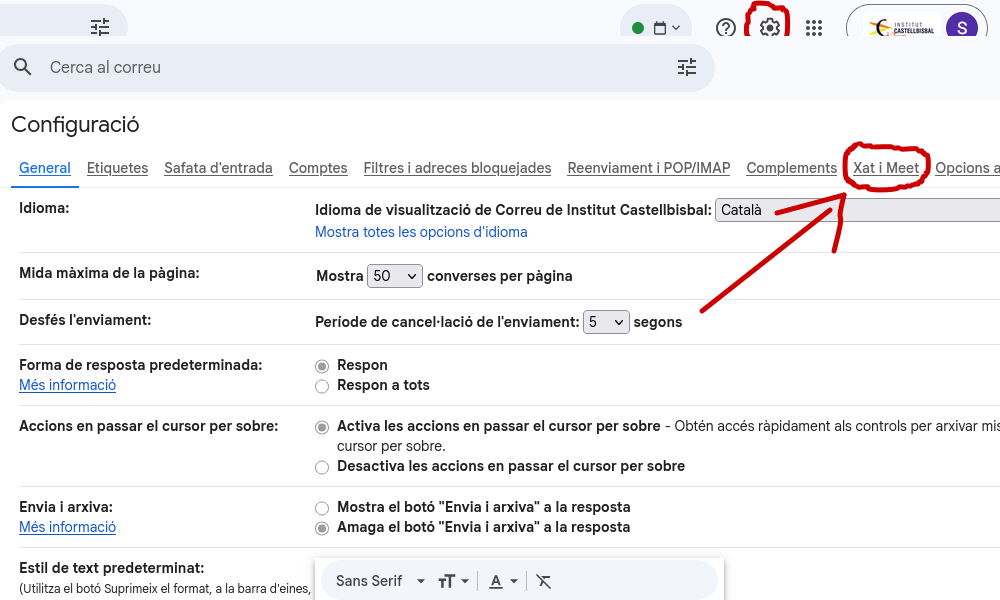Click the purple S account avatar
Screen dimensions: 1000x600
(961, 28)
